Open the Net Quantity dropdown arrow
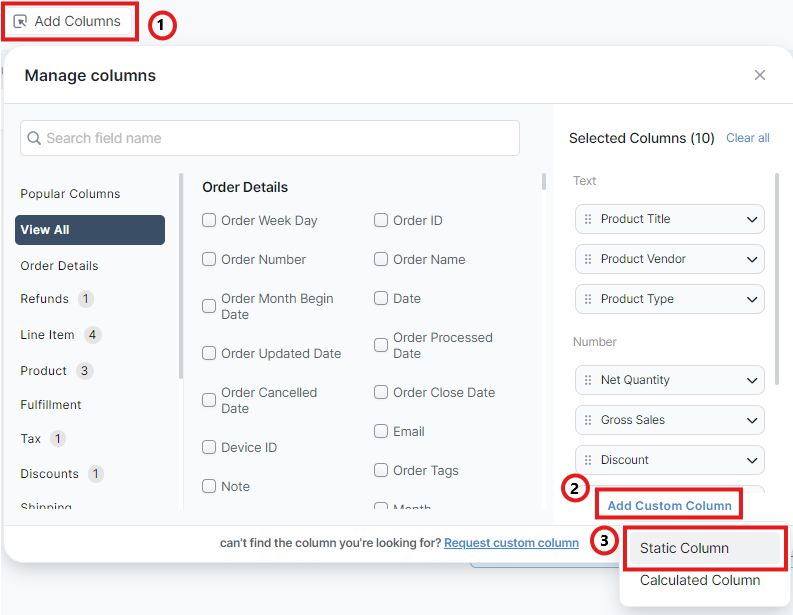The height and width of the screenshot is (615, 793). tap(752, 380)
